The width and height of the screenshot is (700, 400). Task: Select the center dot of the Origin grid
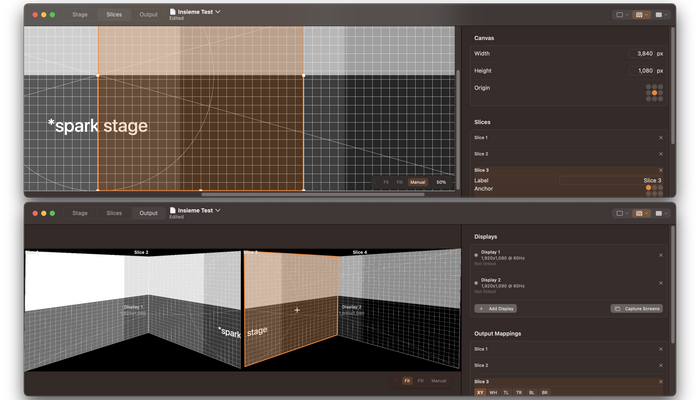coord(655,93)
